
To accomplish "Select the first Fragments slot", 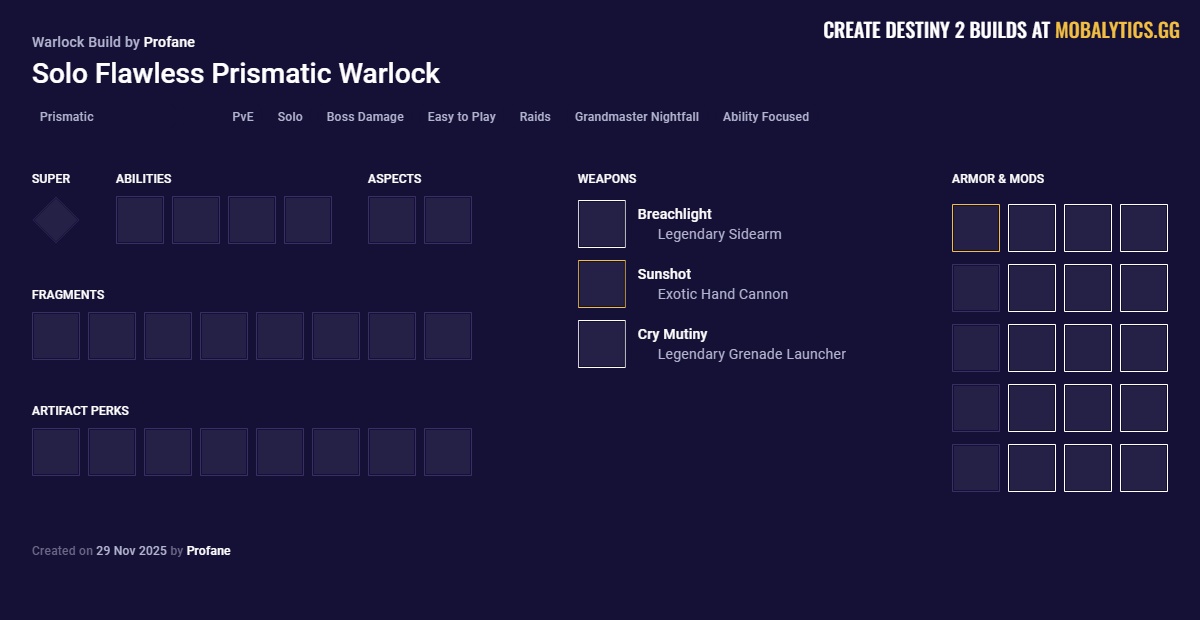I will click(x=56, y=336).
